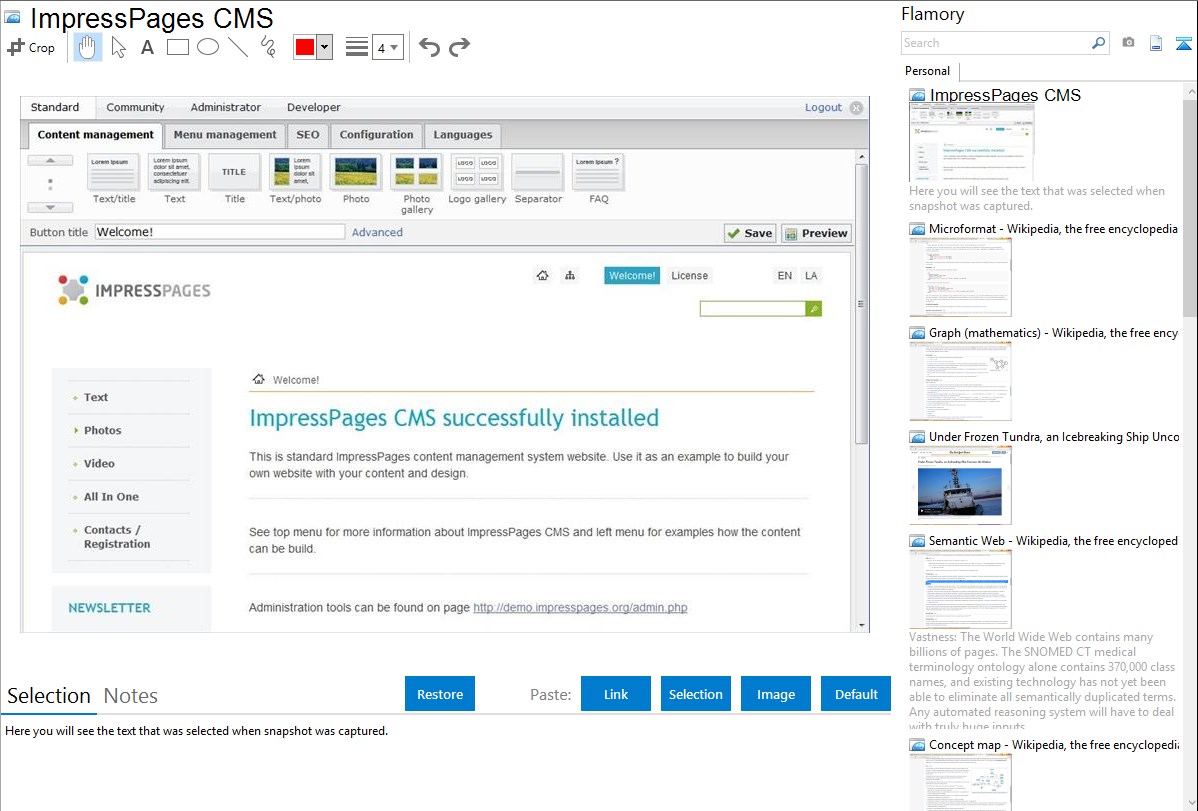Click the widget list down arrow

point(50,207)
